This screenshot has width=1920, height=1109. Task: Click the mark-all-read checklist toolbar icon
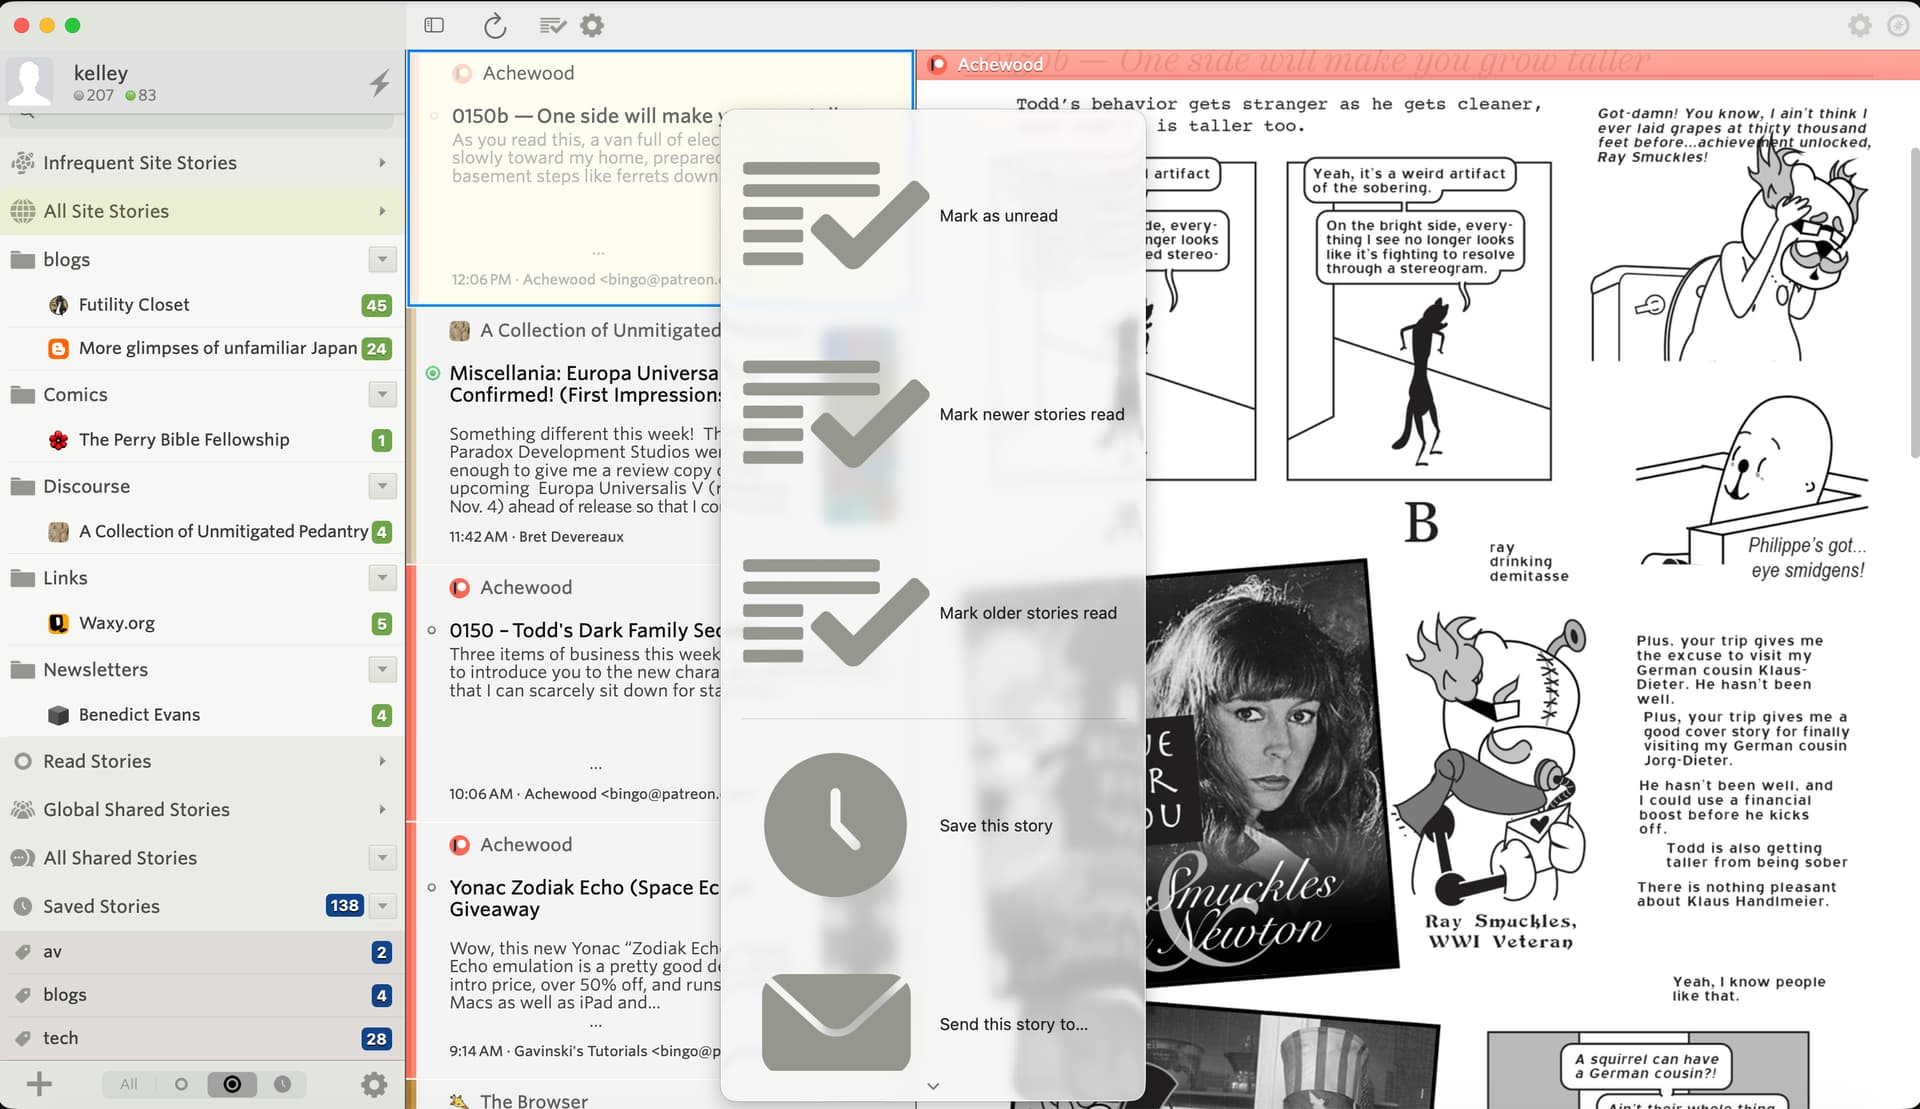(x=552, y=25)
